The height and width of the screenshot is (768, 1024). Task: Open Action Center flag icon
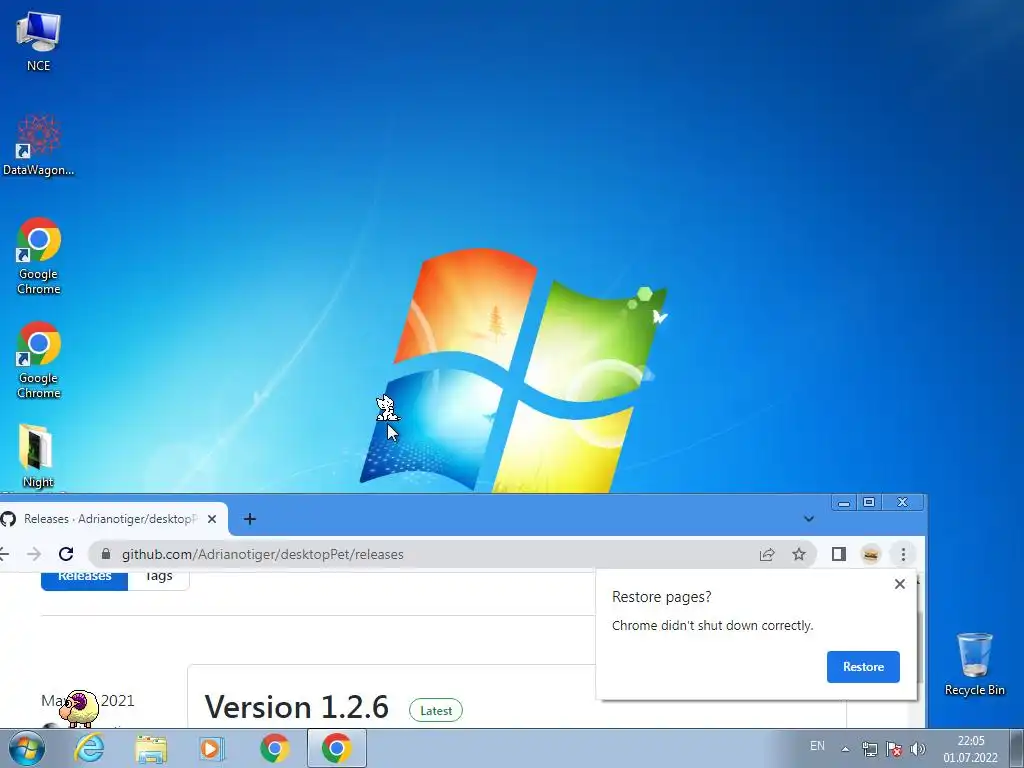(894, 749)
